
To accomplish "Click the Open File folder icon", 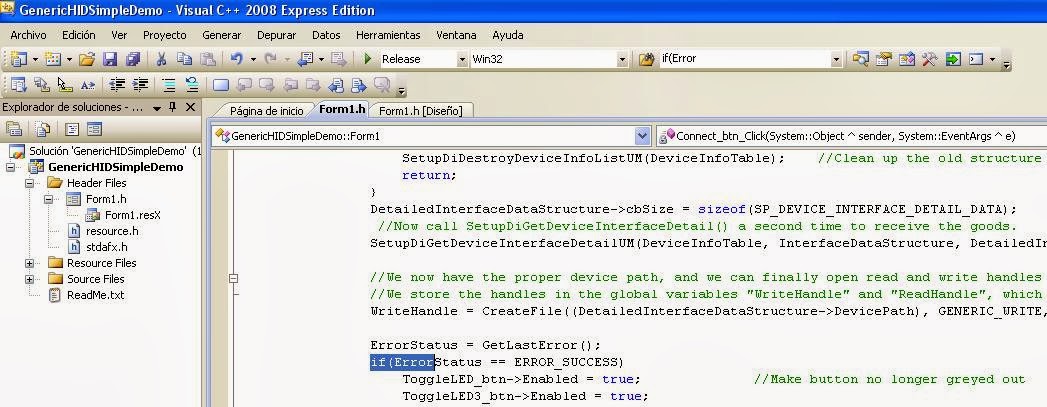I will pos(87,59).
